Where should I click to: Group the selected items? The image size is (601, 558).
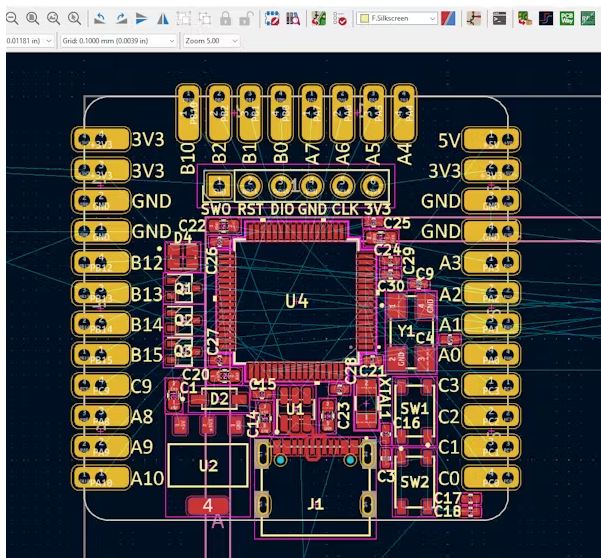point(184,18)
